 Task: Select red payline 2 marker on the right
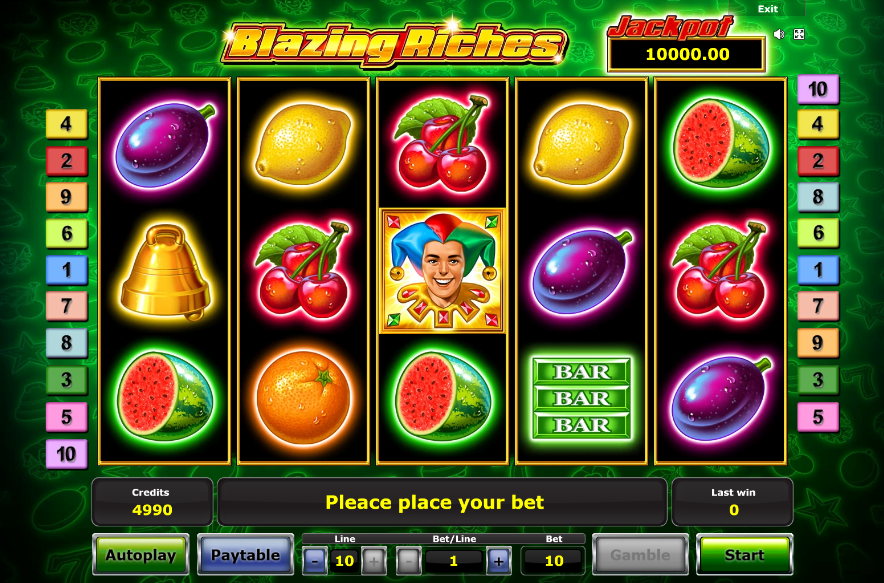coord(818,161)
